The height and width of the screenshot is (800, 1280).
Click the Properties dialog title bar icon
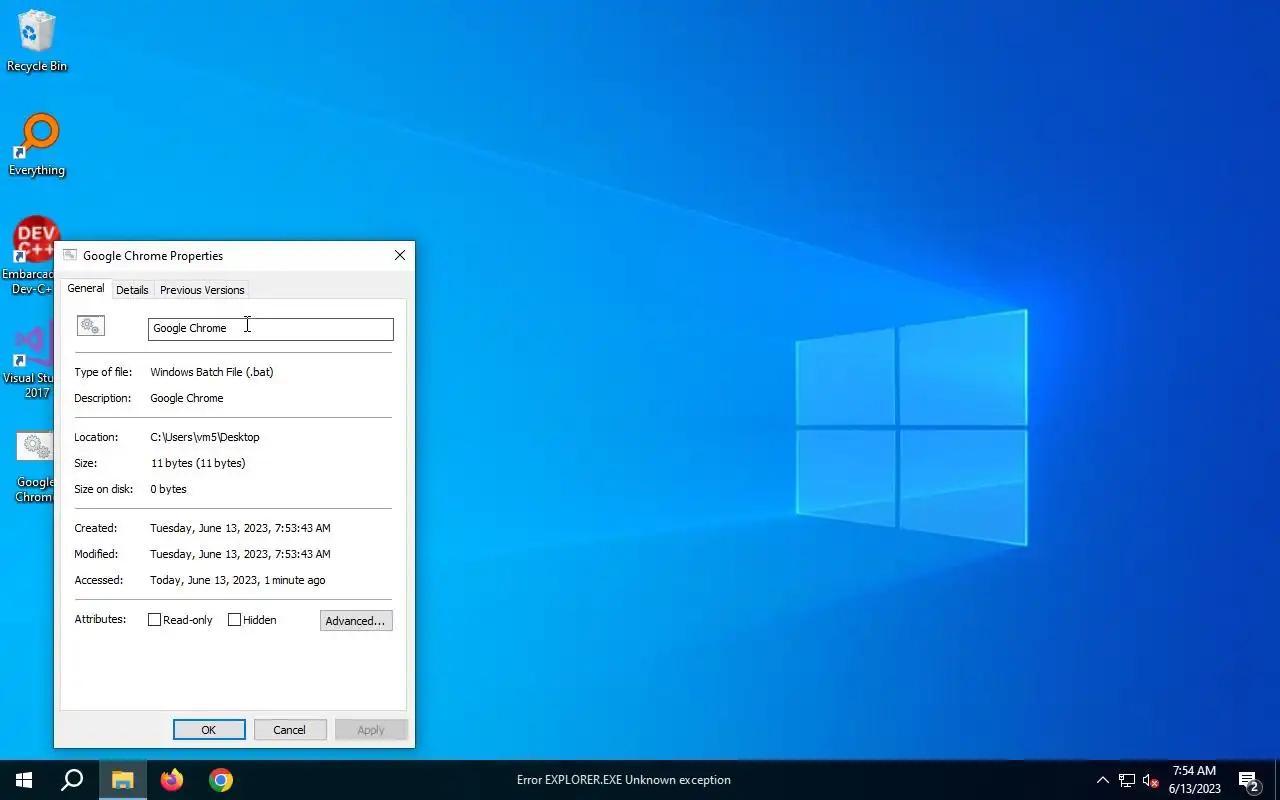click(x=69, y=255)
